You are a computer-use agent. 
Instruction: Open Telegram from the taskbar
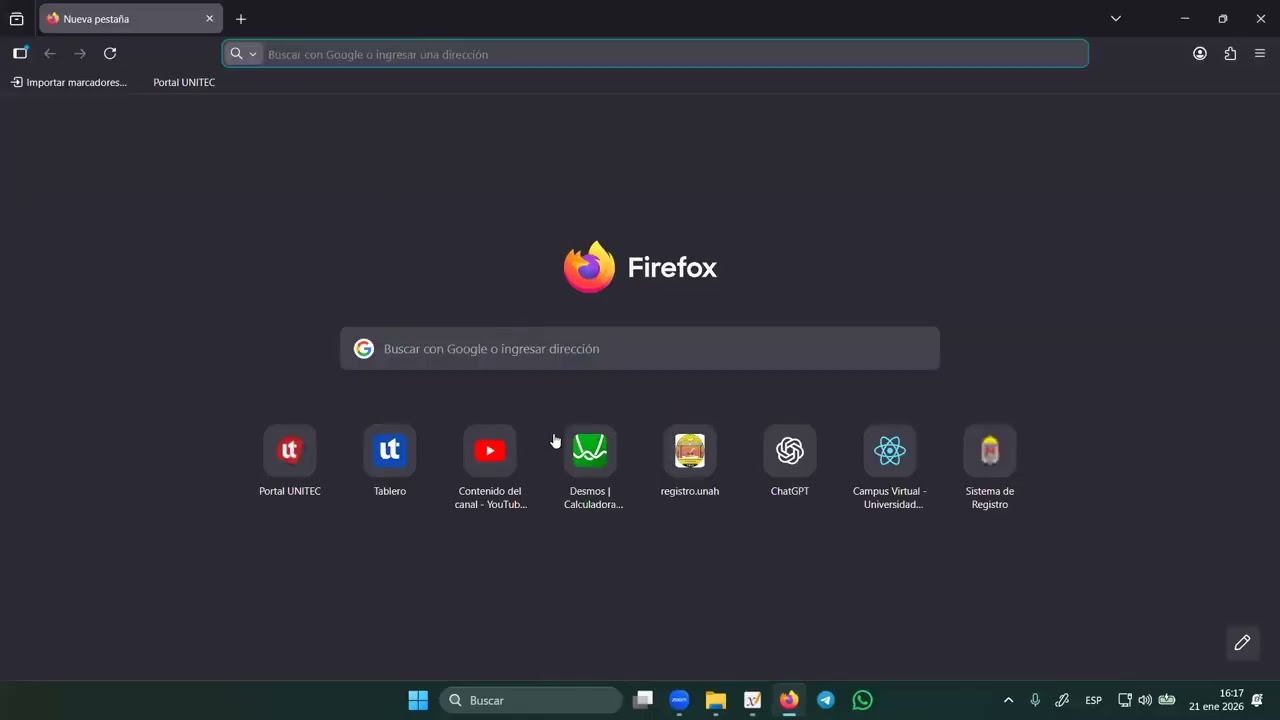826,700
